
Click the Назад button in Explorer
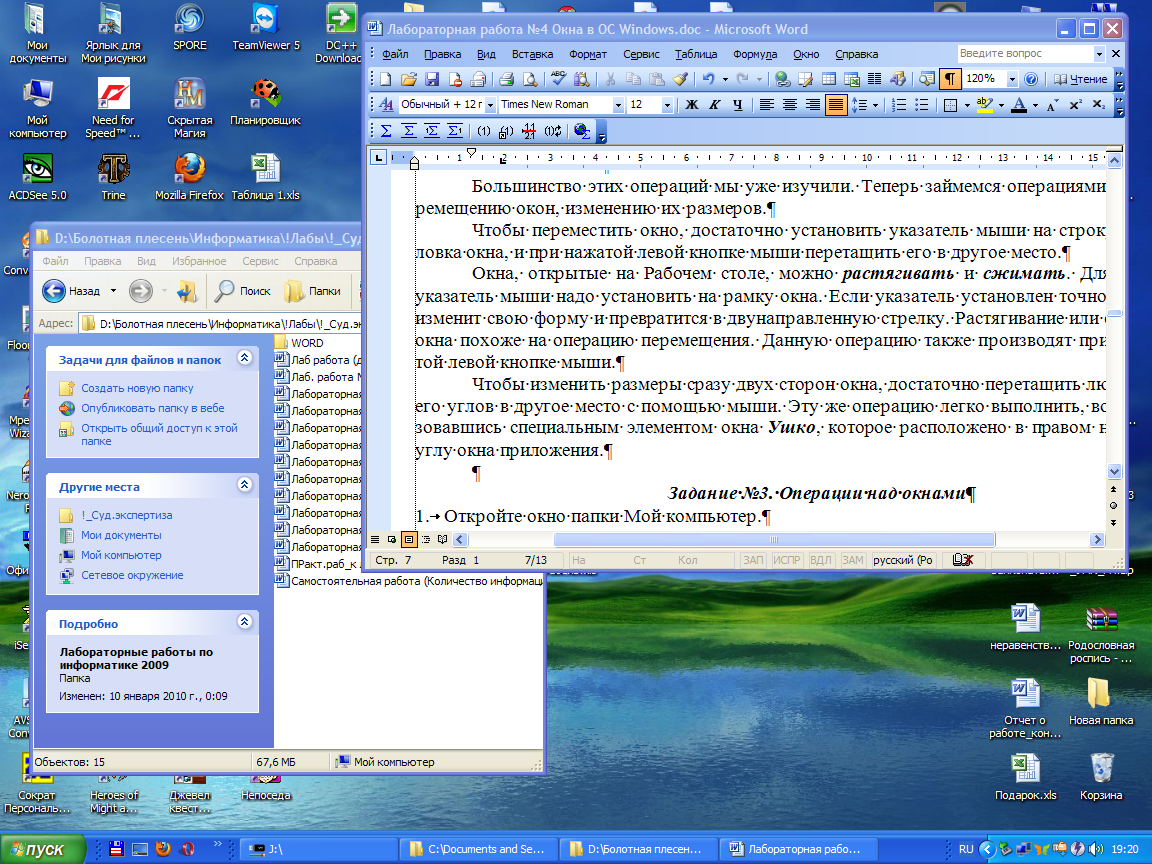(x=73, y=291)
